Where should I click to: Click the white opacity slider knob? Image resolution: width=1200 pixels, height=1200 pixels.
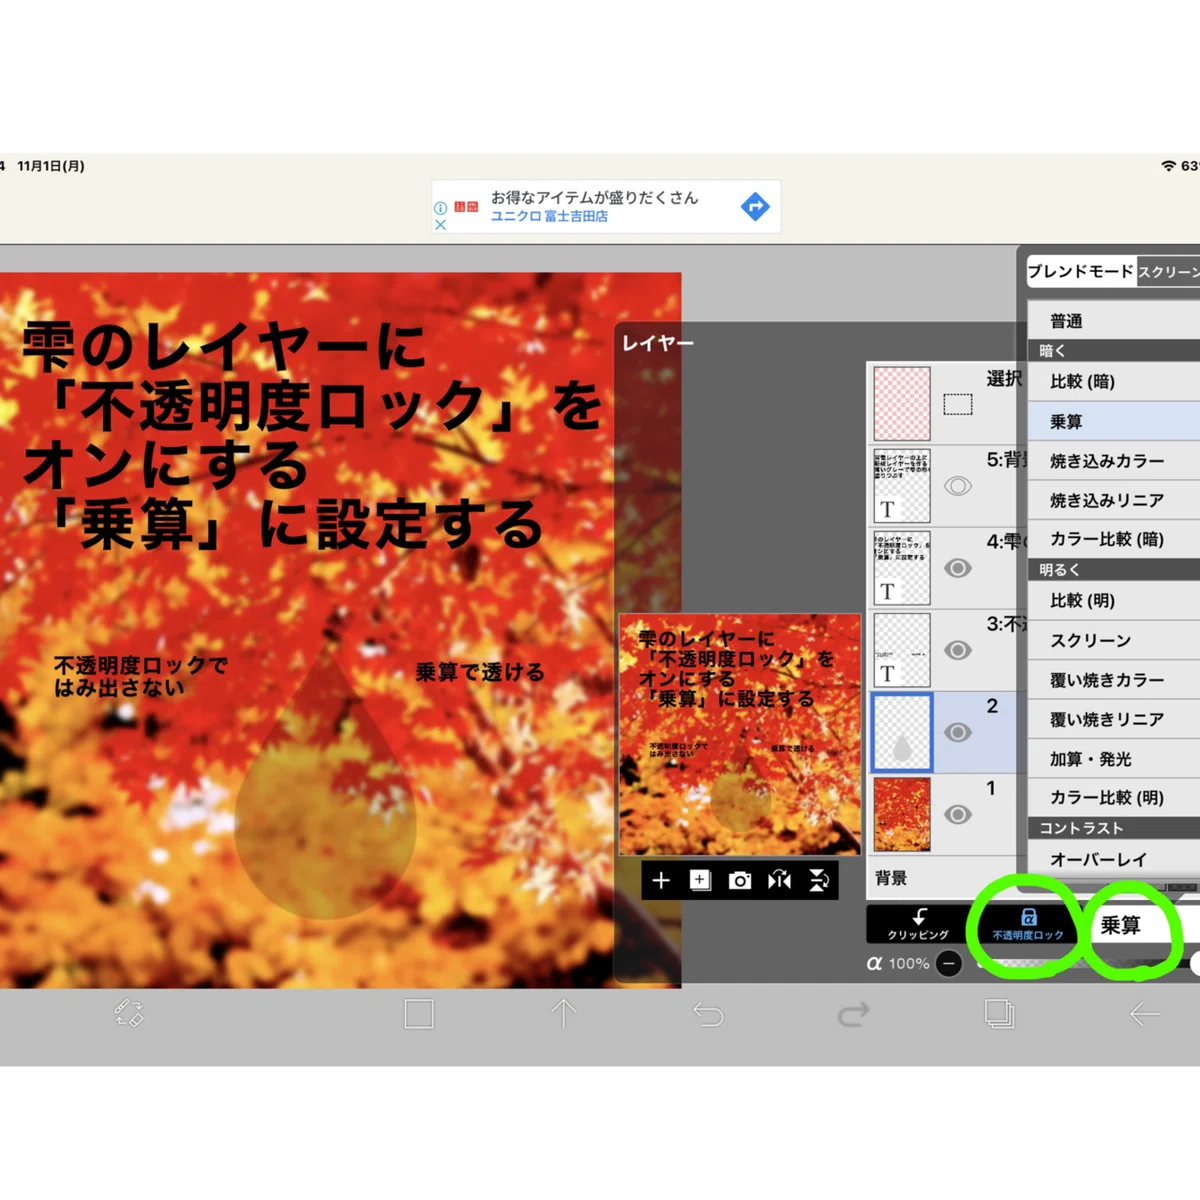[1195, 963]
